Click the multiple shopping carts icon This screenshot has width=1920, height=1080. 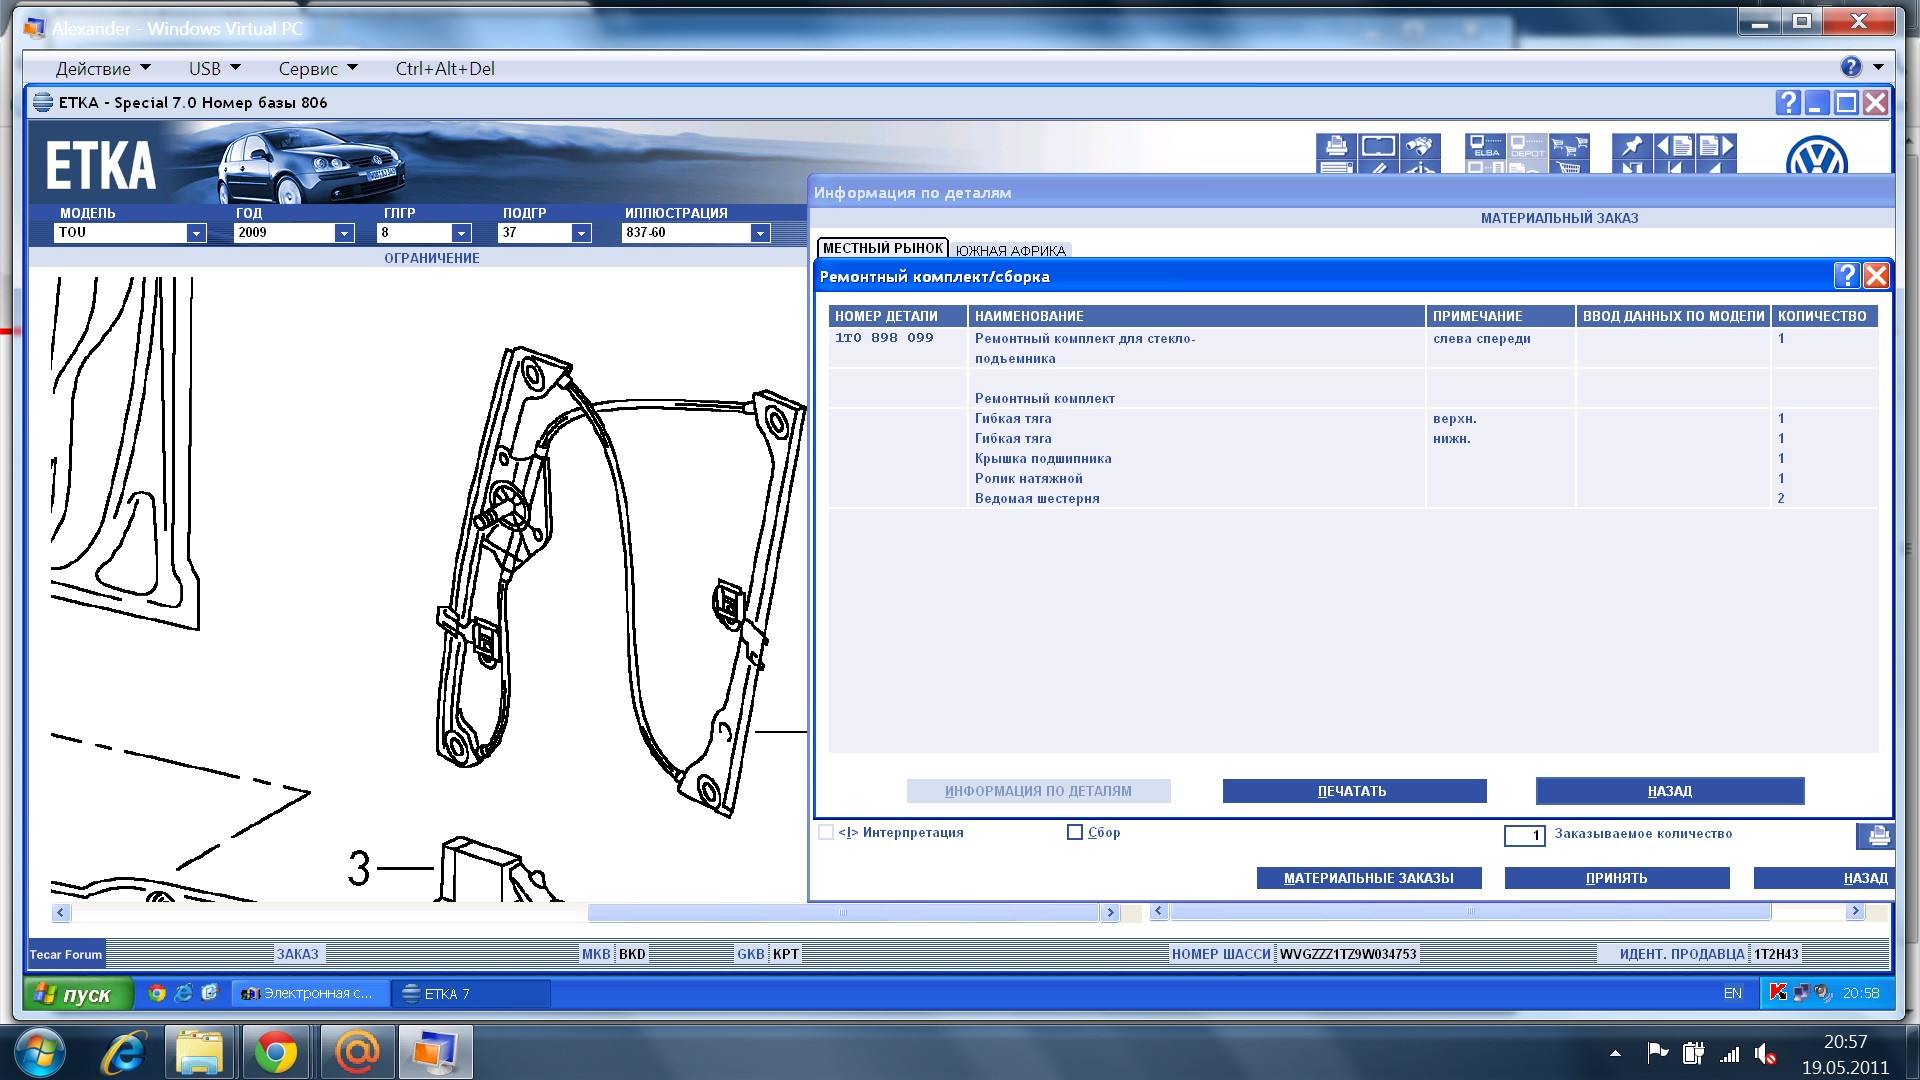pyautogui.click(x=1569, y=146)
